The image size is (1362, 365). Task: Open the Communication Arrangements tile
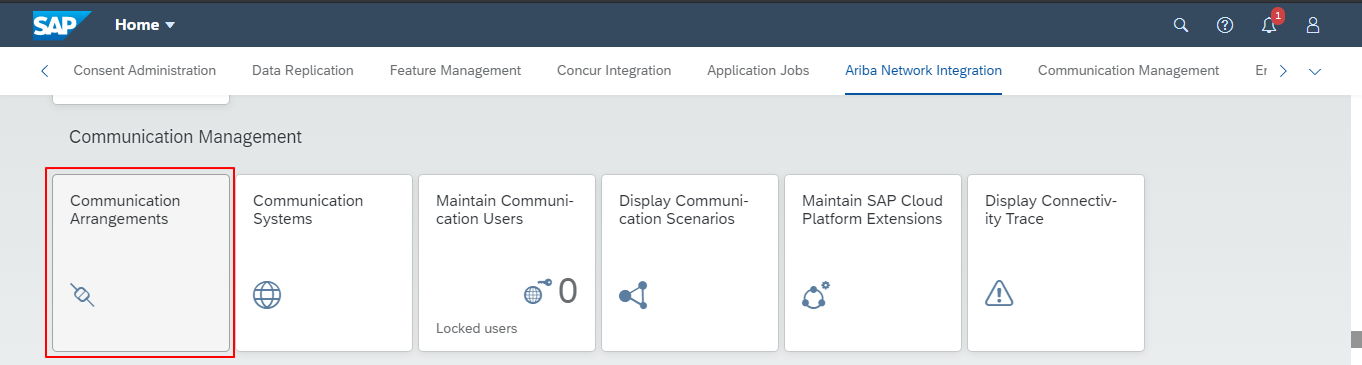point(141,263)
